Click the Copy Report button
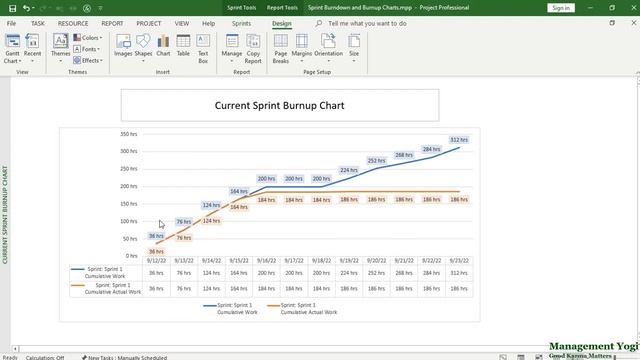The width and height of the screenshot is (640, 360). [x=253, y=49]
